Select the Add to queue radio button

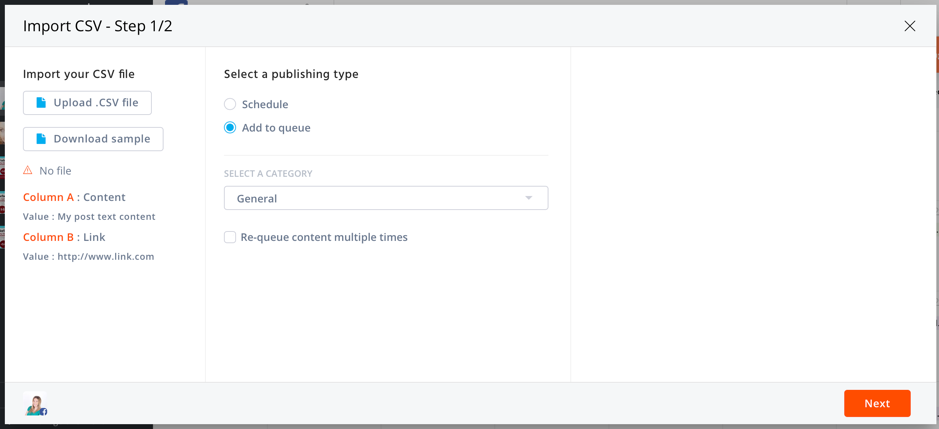pos(230,128)
